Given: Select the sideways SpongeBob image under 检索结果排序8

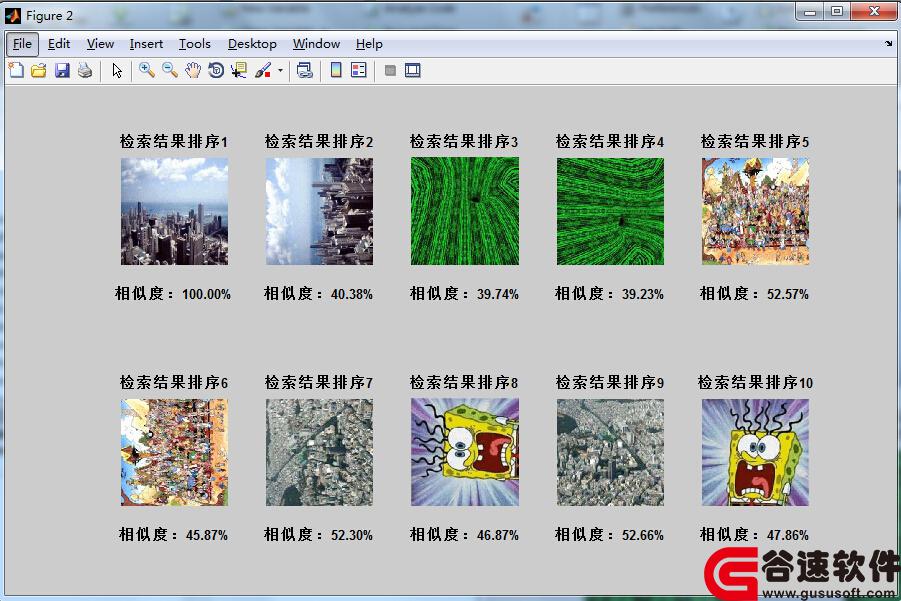Looking at the screenshot, I should 465,453.
